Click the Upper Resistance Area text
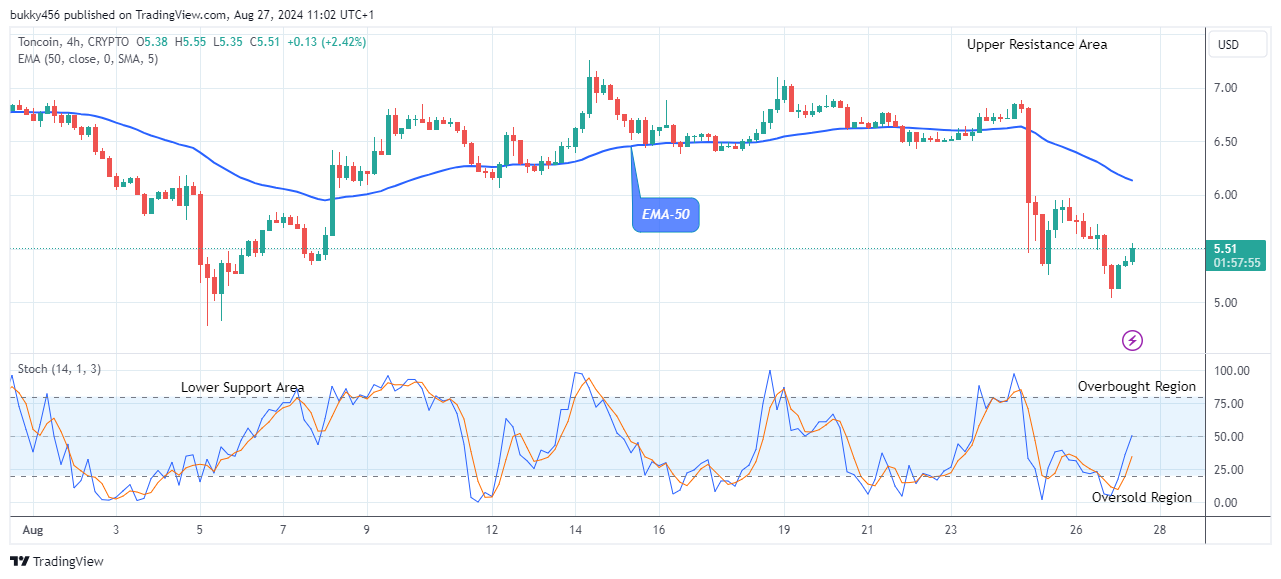 [x=1037, y=44]
